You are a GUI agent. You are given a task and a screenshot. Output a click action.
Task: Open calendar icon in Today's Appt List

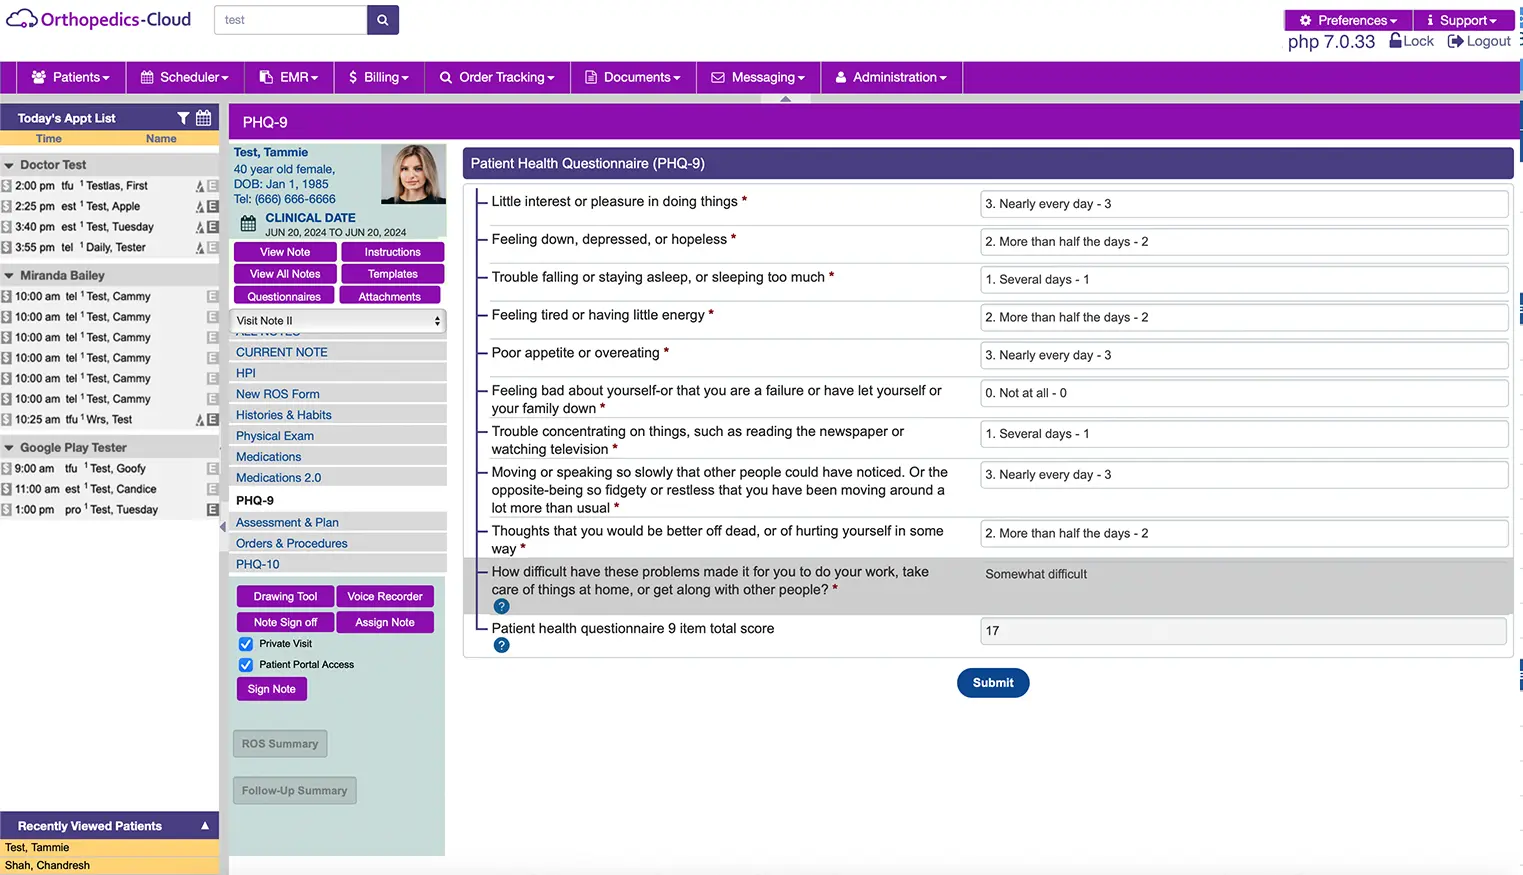203,118
